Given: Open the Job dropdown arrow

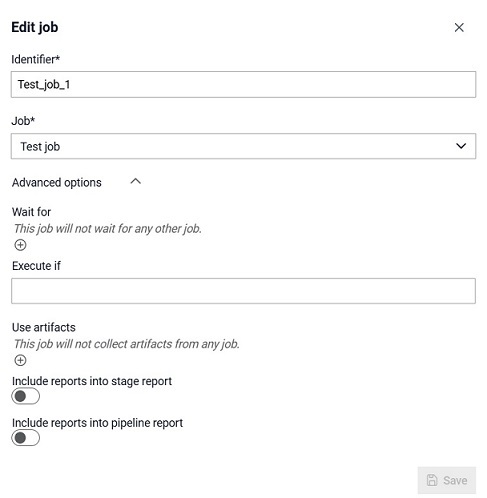Looking at the screenshot, I should tap(461, 146).
